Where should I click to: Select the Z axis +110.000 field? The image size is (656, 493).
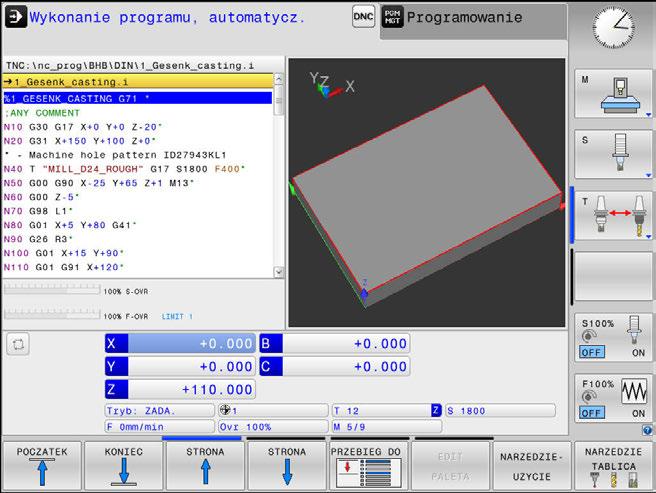click(180, 390)
